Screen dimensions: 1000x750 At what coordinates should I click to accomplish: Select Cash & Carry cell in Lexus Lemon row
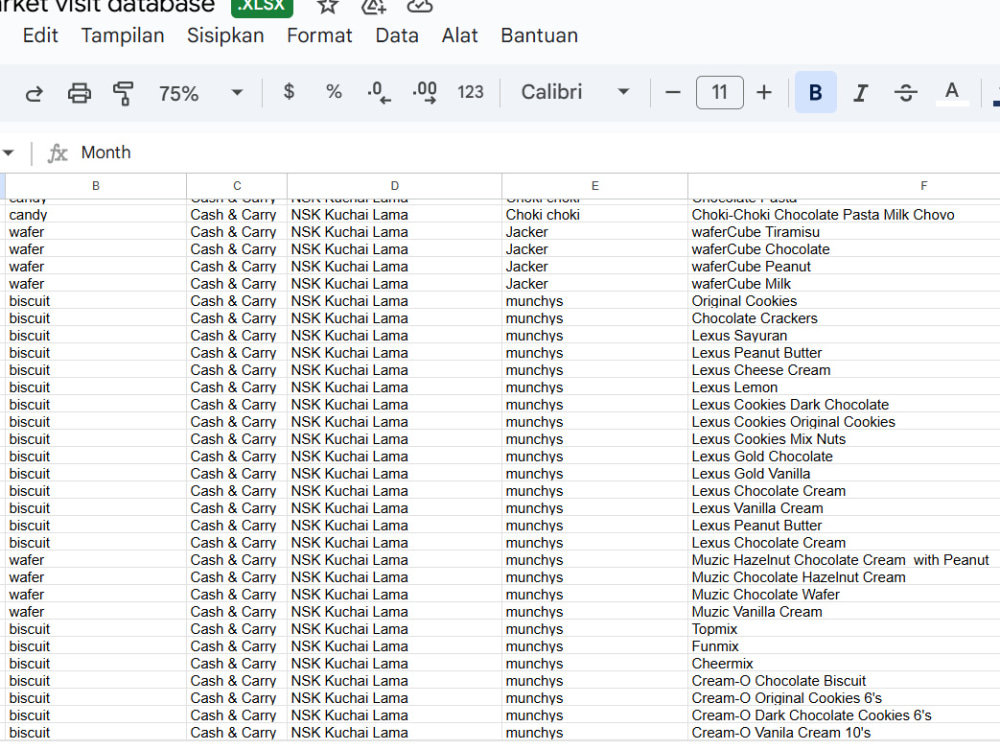coord(237,387)
